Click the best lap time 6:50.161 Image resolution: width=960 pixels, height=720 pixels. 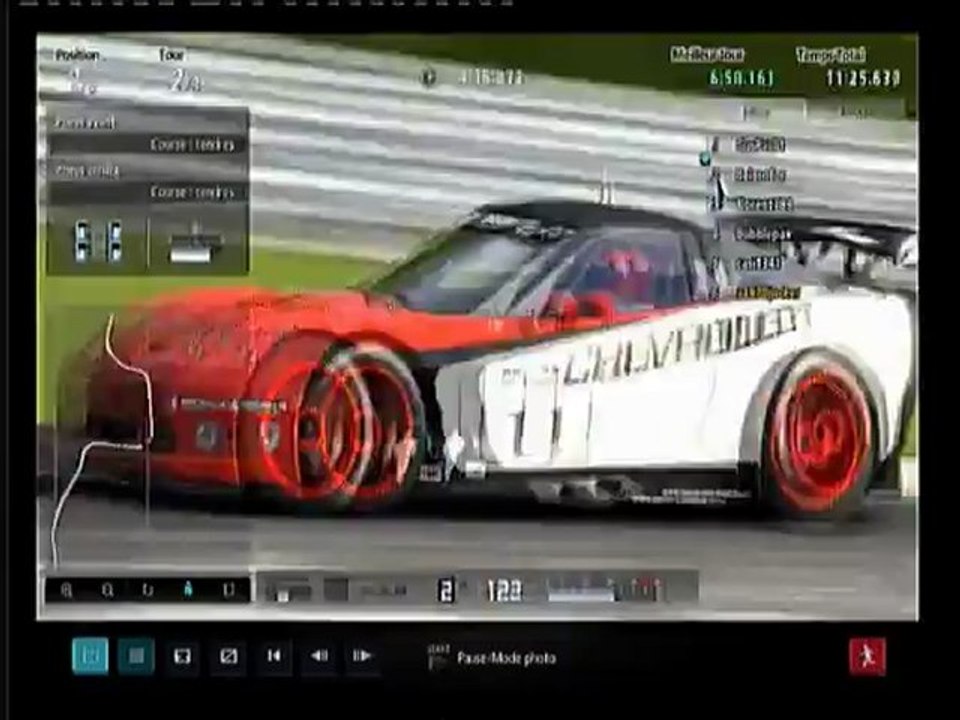pos(741,78)
